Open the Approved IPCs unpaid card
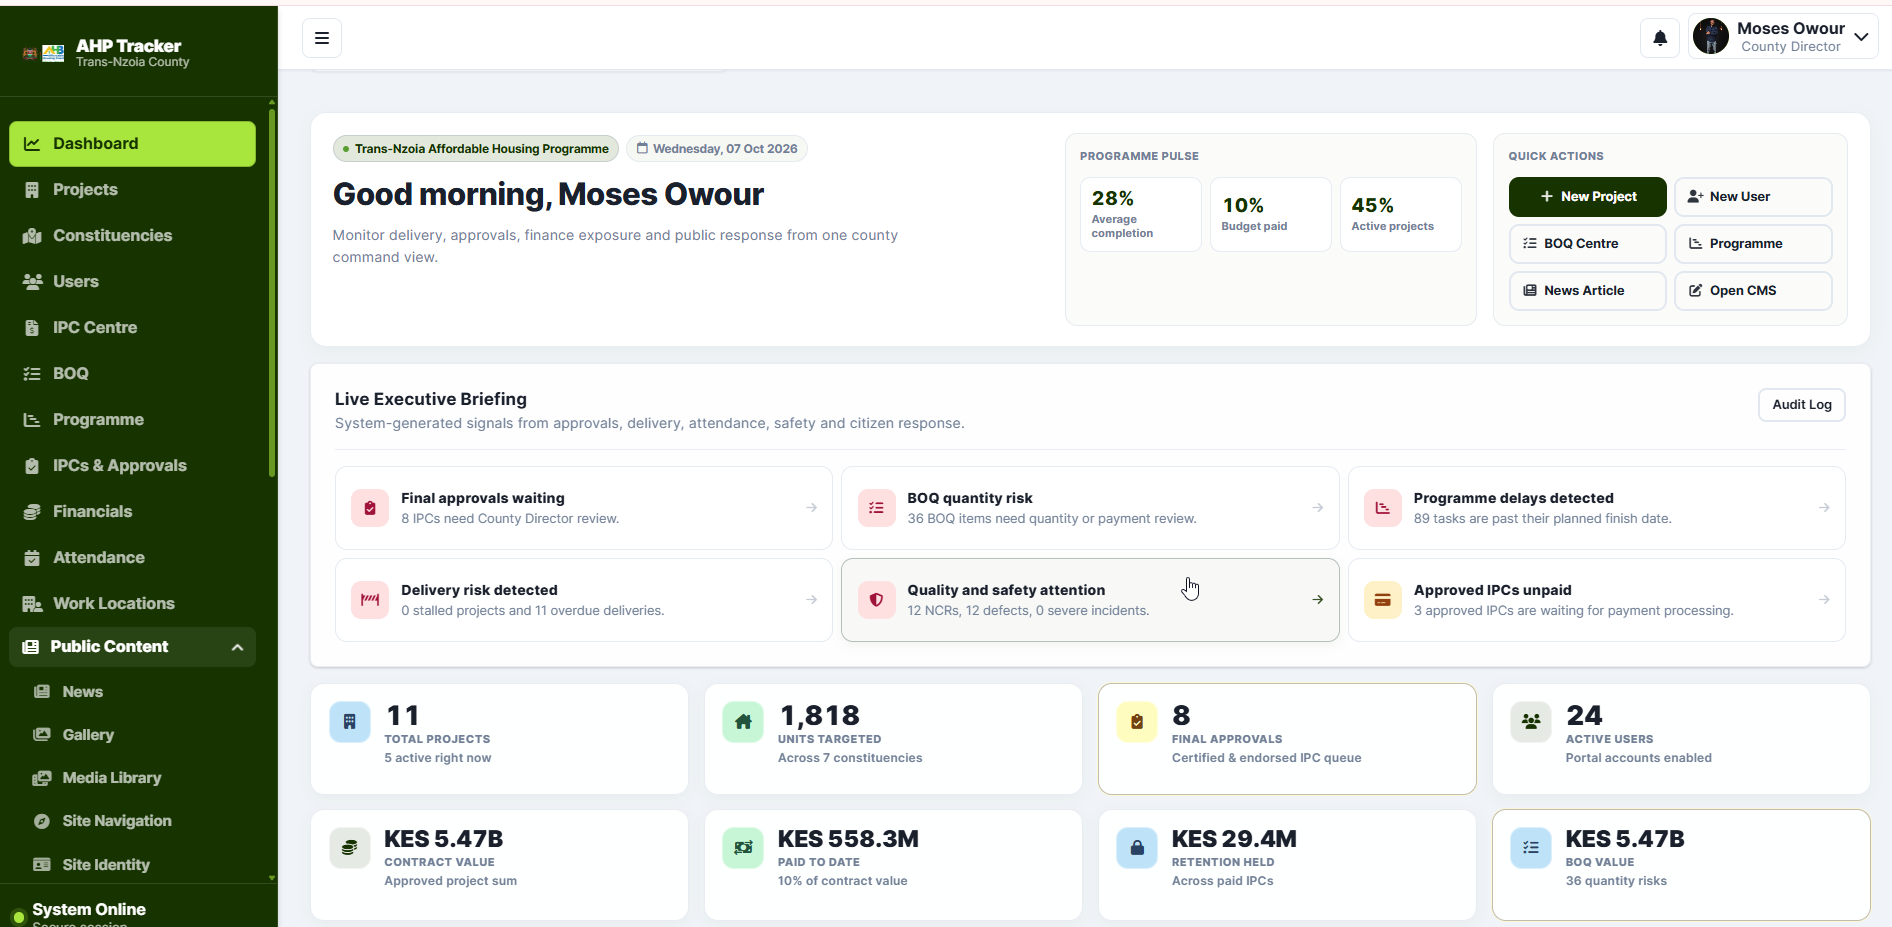This screenshot has height=927, width=1892. pos(1597,600)
